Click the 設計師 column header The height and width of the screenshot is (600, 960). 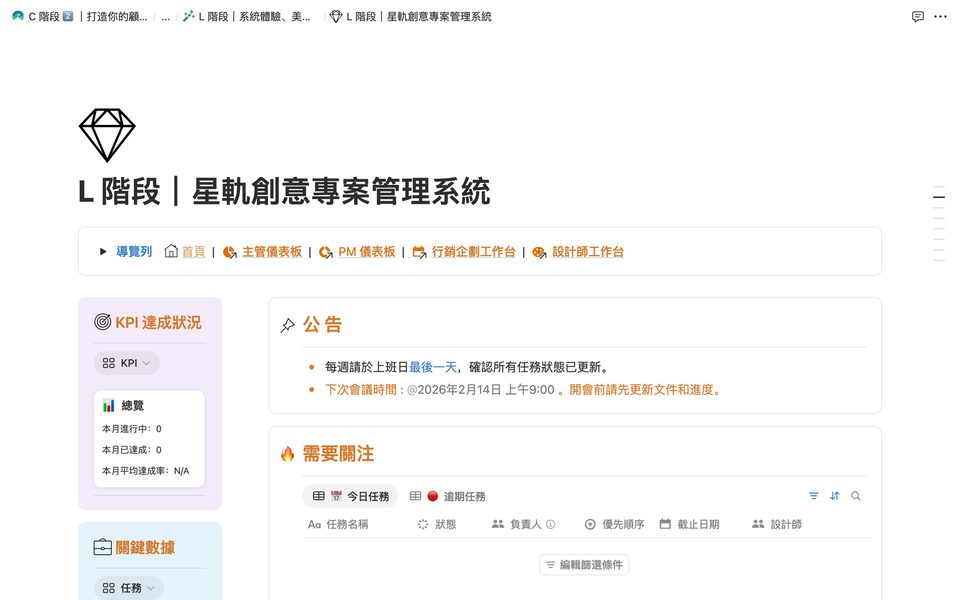(777, 524)
